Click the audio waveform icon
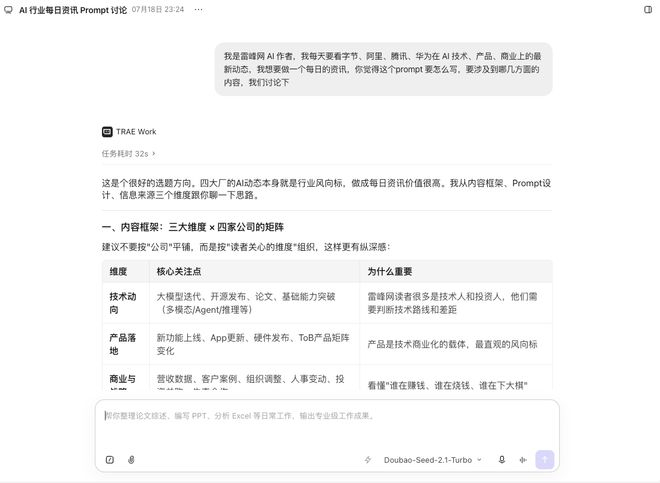The image size is (660, 483). tap(523, 460)
